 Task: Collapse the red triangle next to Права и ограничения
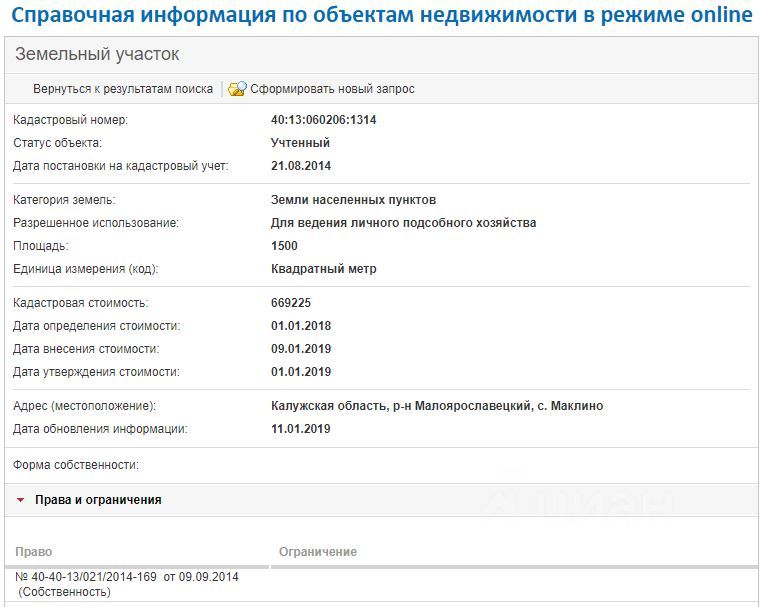point(20,500)
